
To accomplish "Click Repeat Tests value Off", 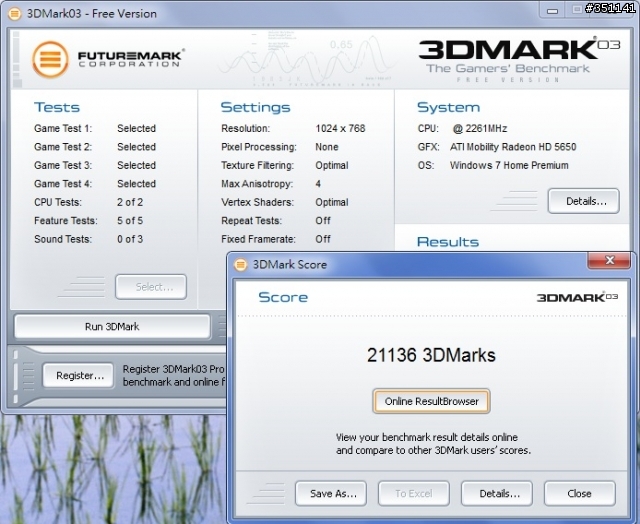I will pos(322,221).
